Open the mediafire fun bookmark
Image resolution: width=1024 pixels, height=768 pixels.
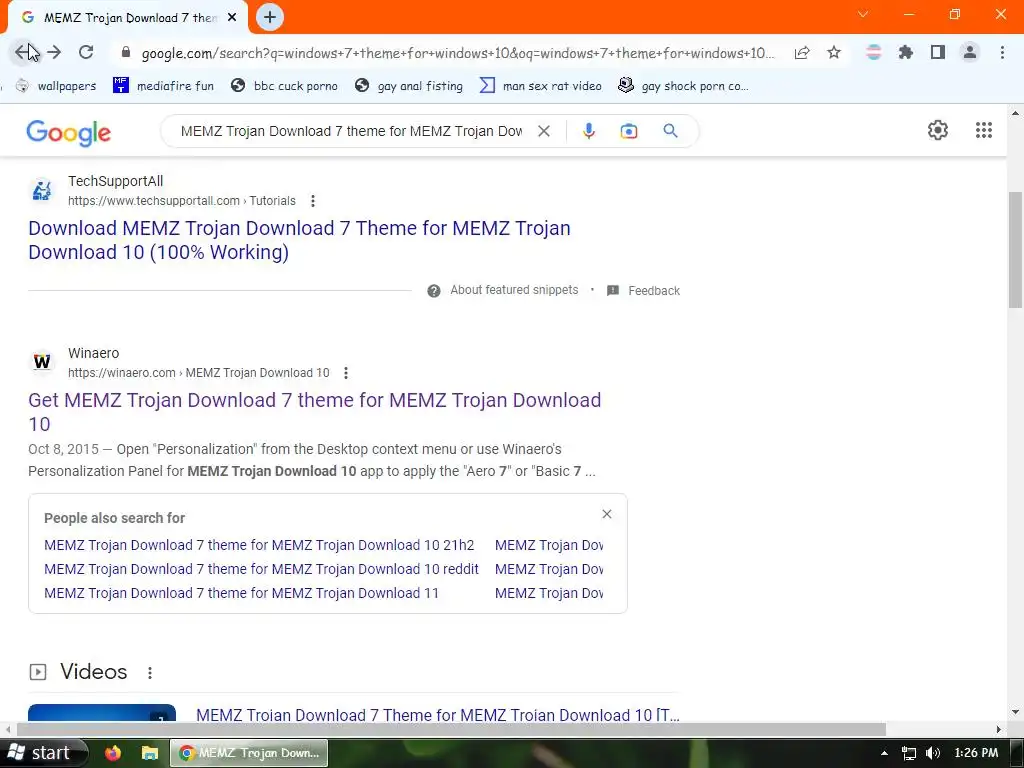[x=163, y=86]
